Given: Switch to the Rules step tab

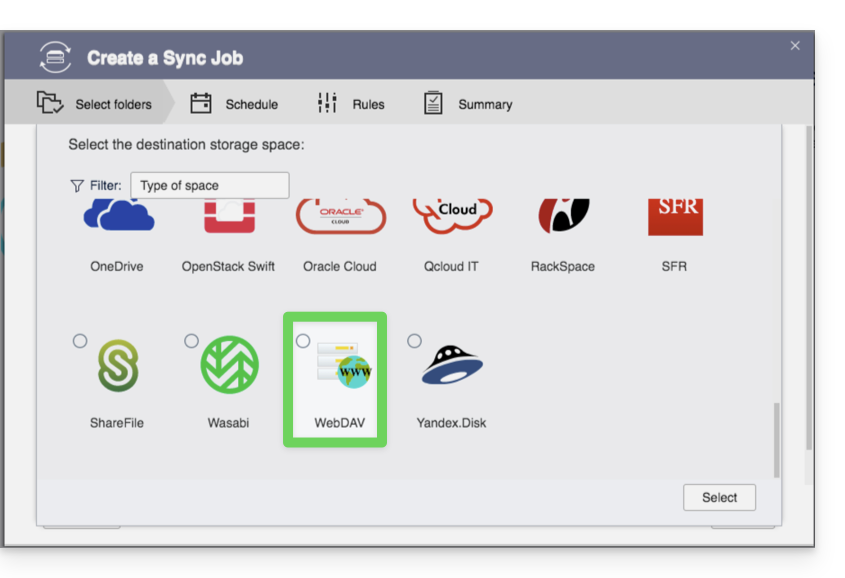Looking at the screenshot, I should (x=351, y=104).
